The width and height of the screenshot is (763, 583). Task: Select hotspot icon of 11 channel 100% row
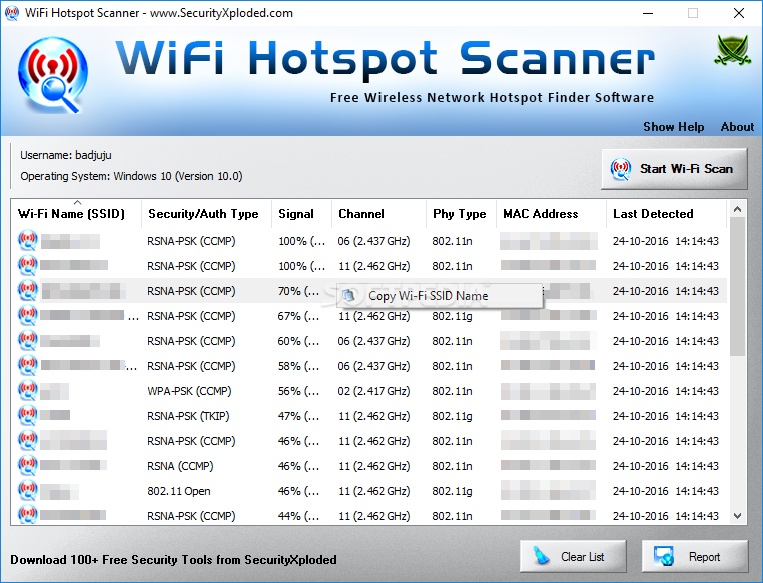pos(28,266)
